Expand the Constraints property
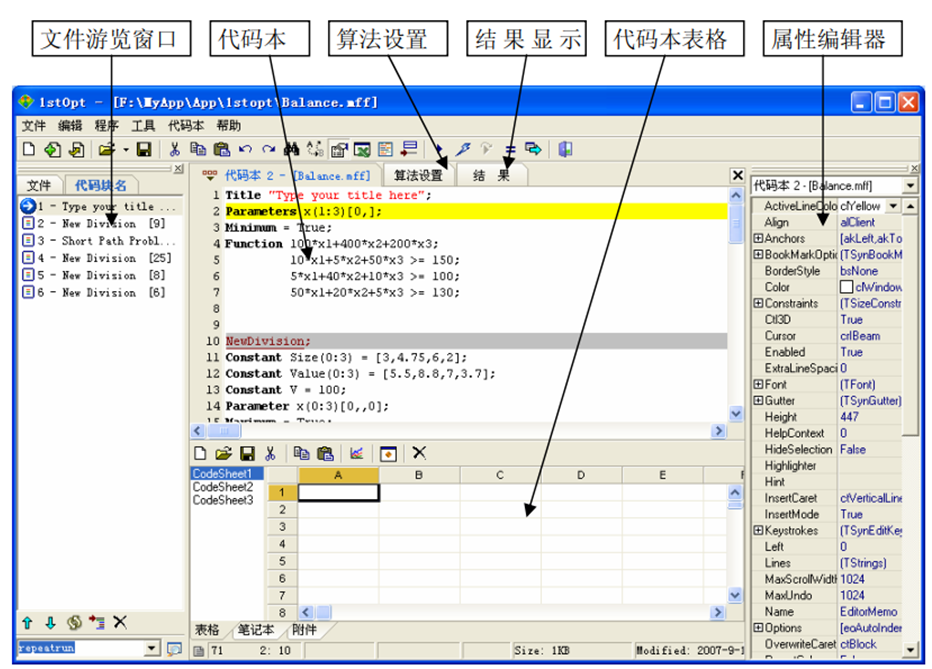 tap(758, 303)
